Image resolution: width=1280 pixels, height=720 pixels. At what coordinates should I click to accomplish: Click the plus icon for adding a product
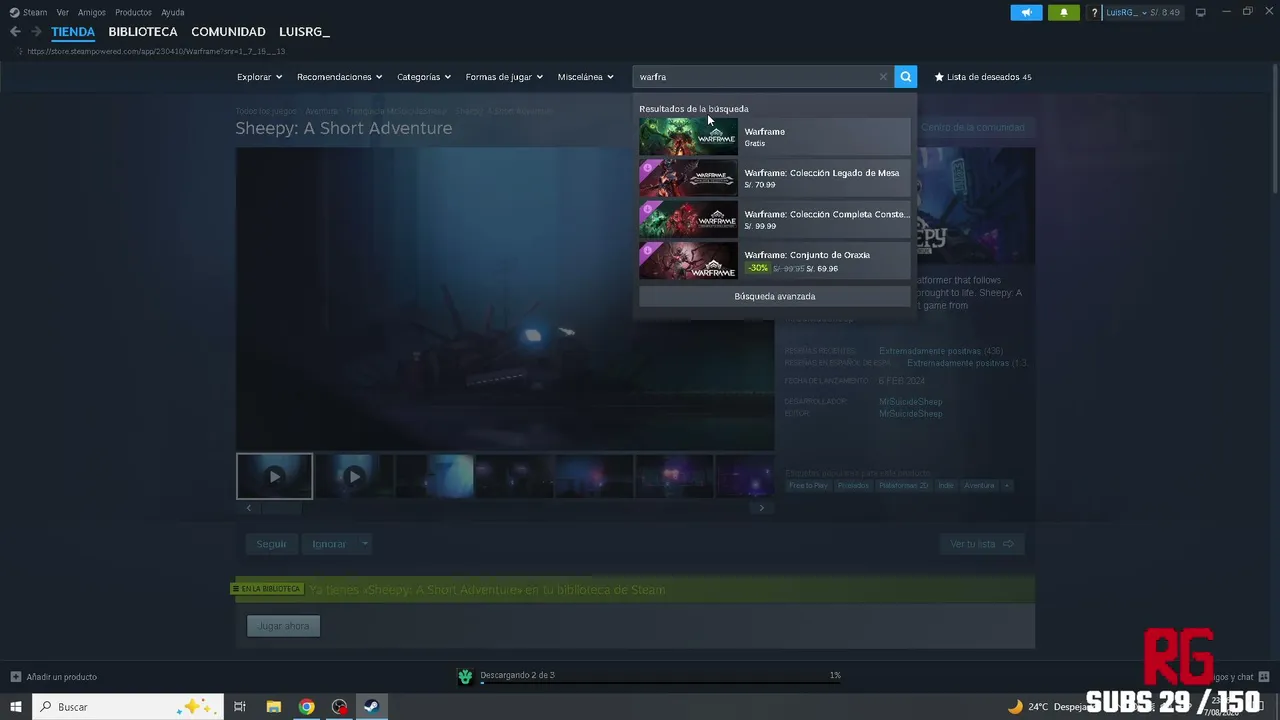(x=15, y=677)
